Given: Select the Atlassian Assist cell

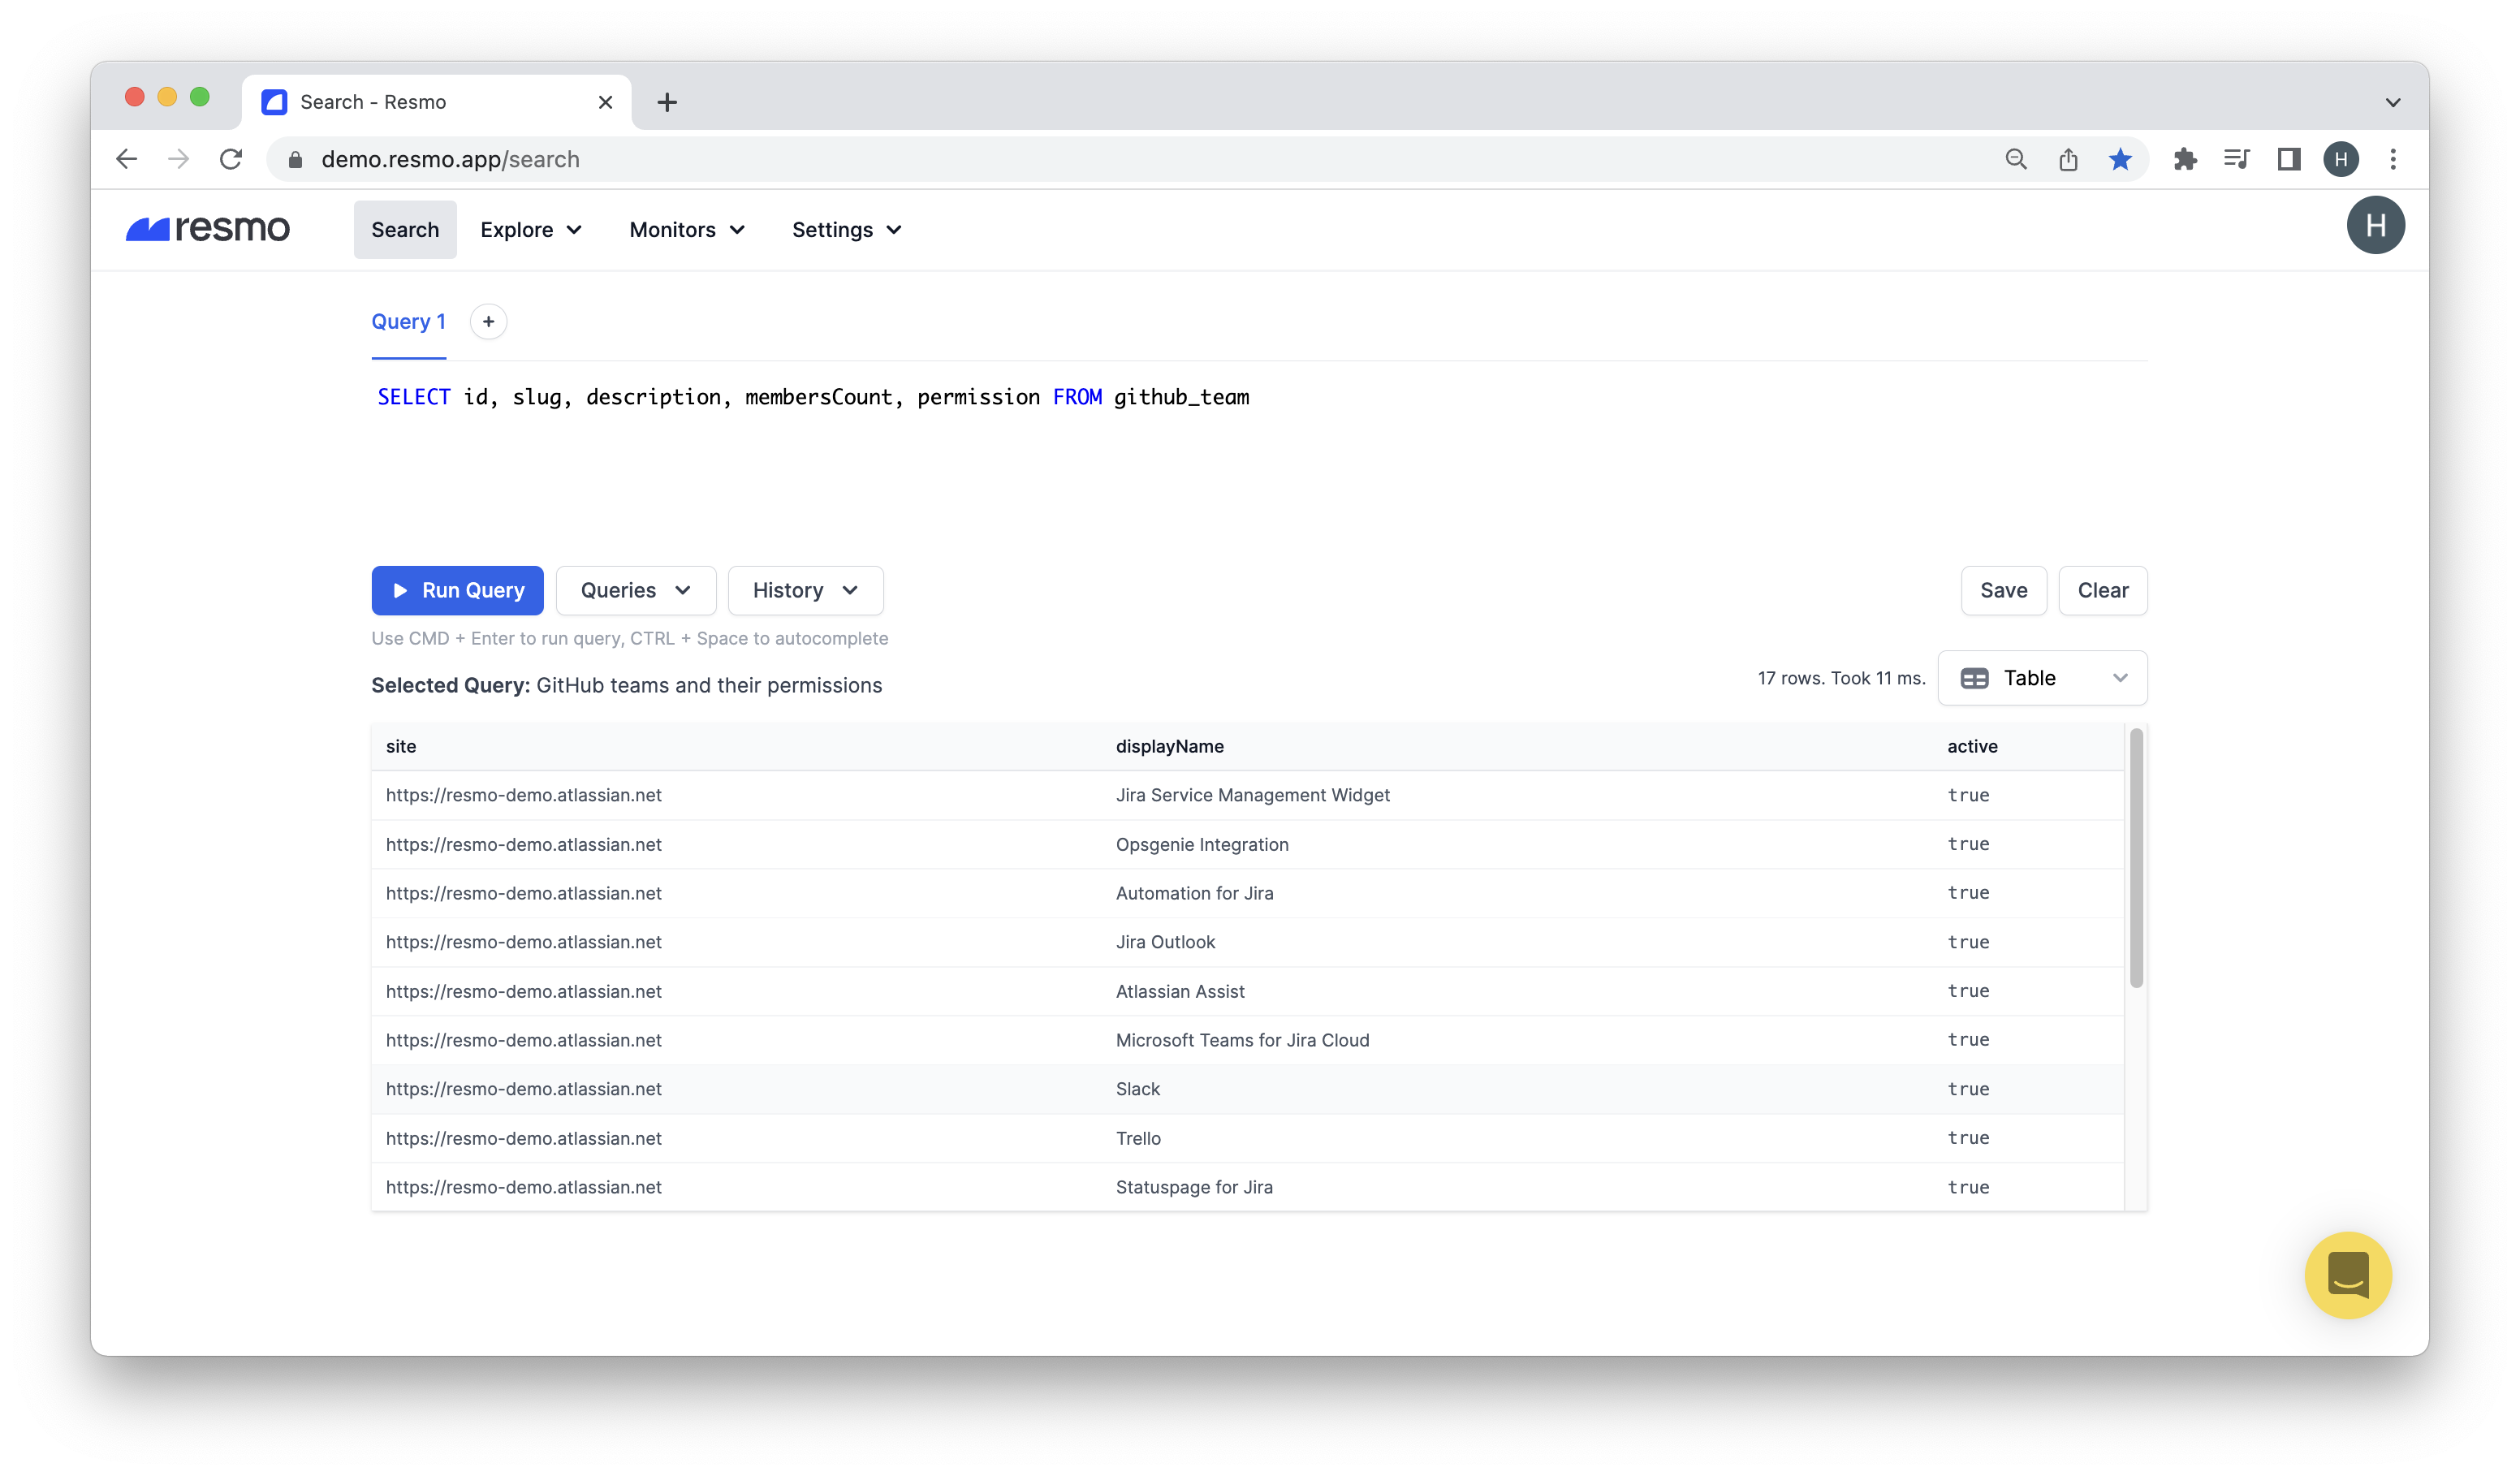Looking at the screenshot, I should [x=1179, y=991].
